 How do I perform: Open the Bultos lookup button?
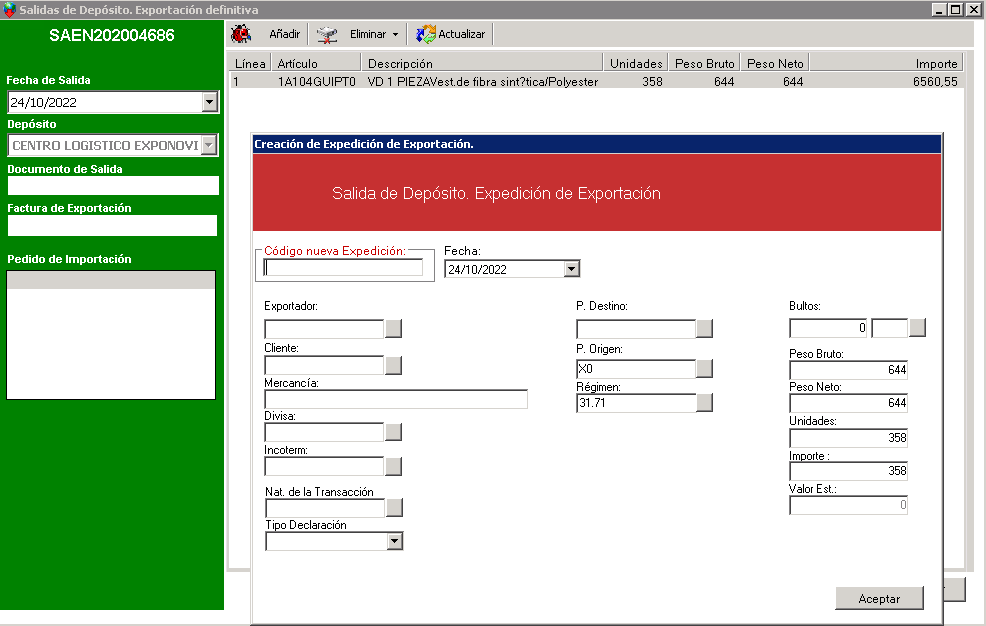coord(917,328)
